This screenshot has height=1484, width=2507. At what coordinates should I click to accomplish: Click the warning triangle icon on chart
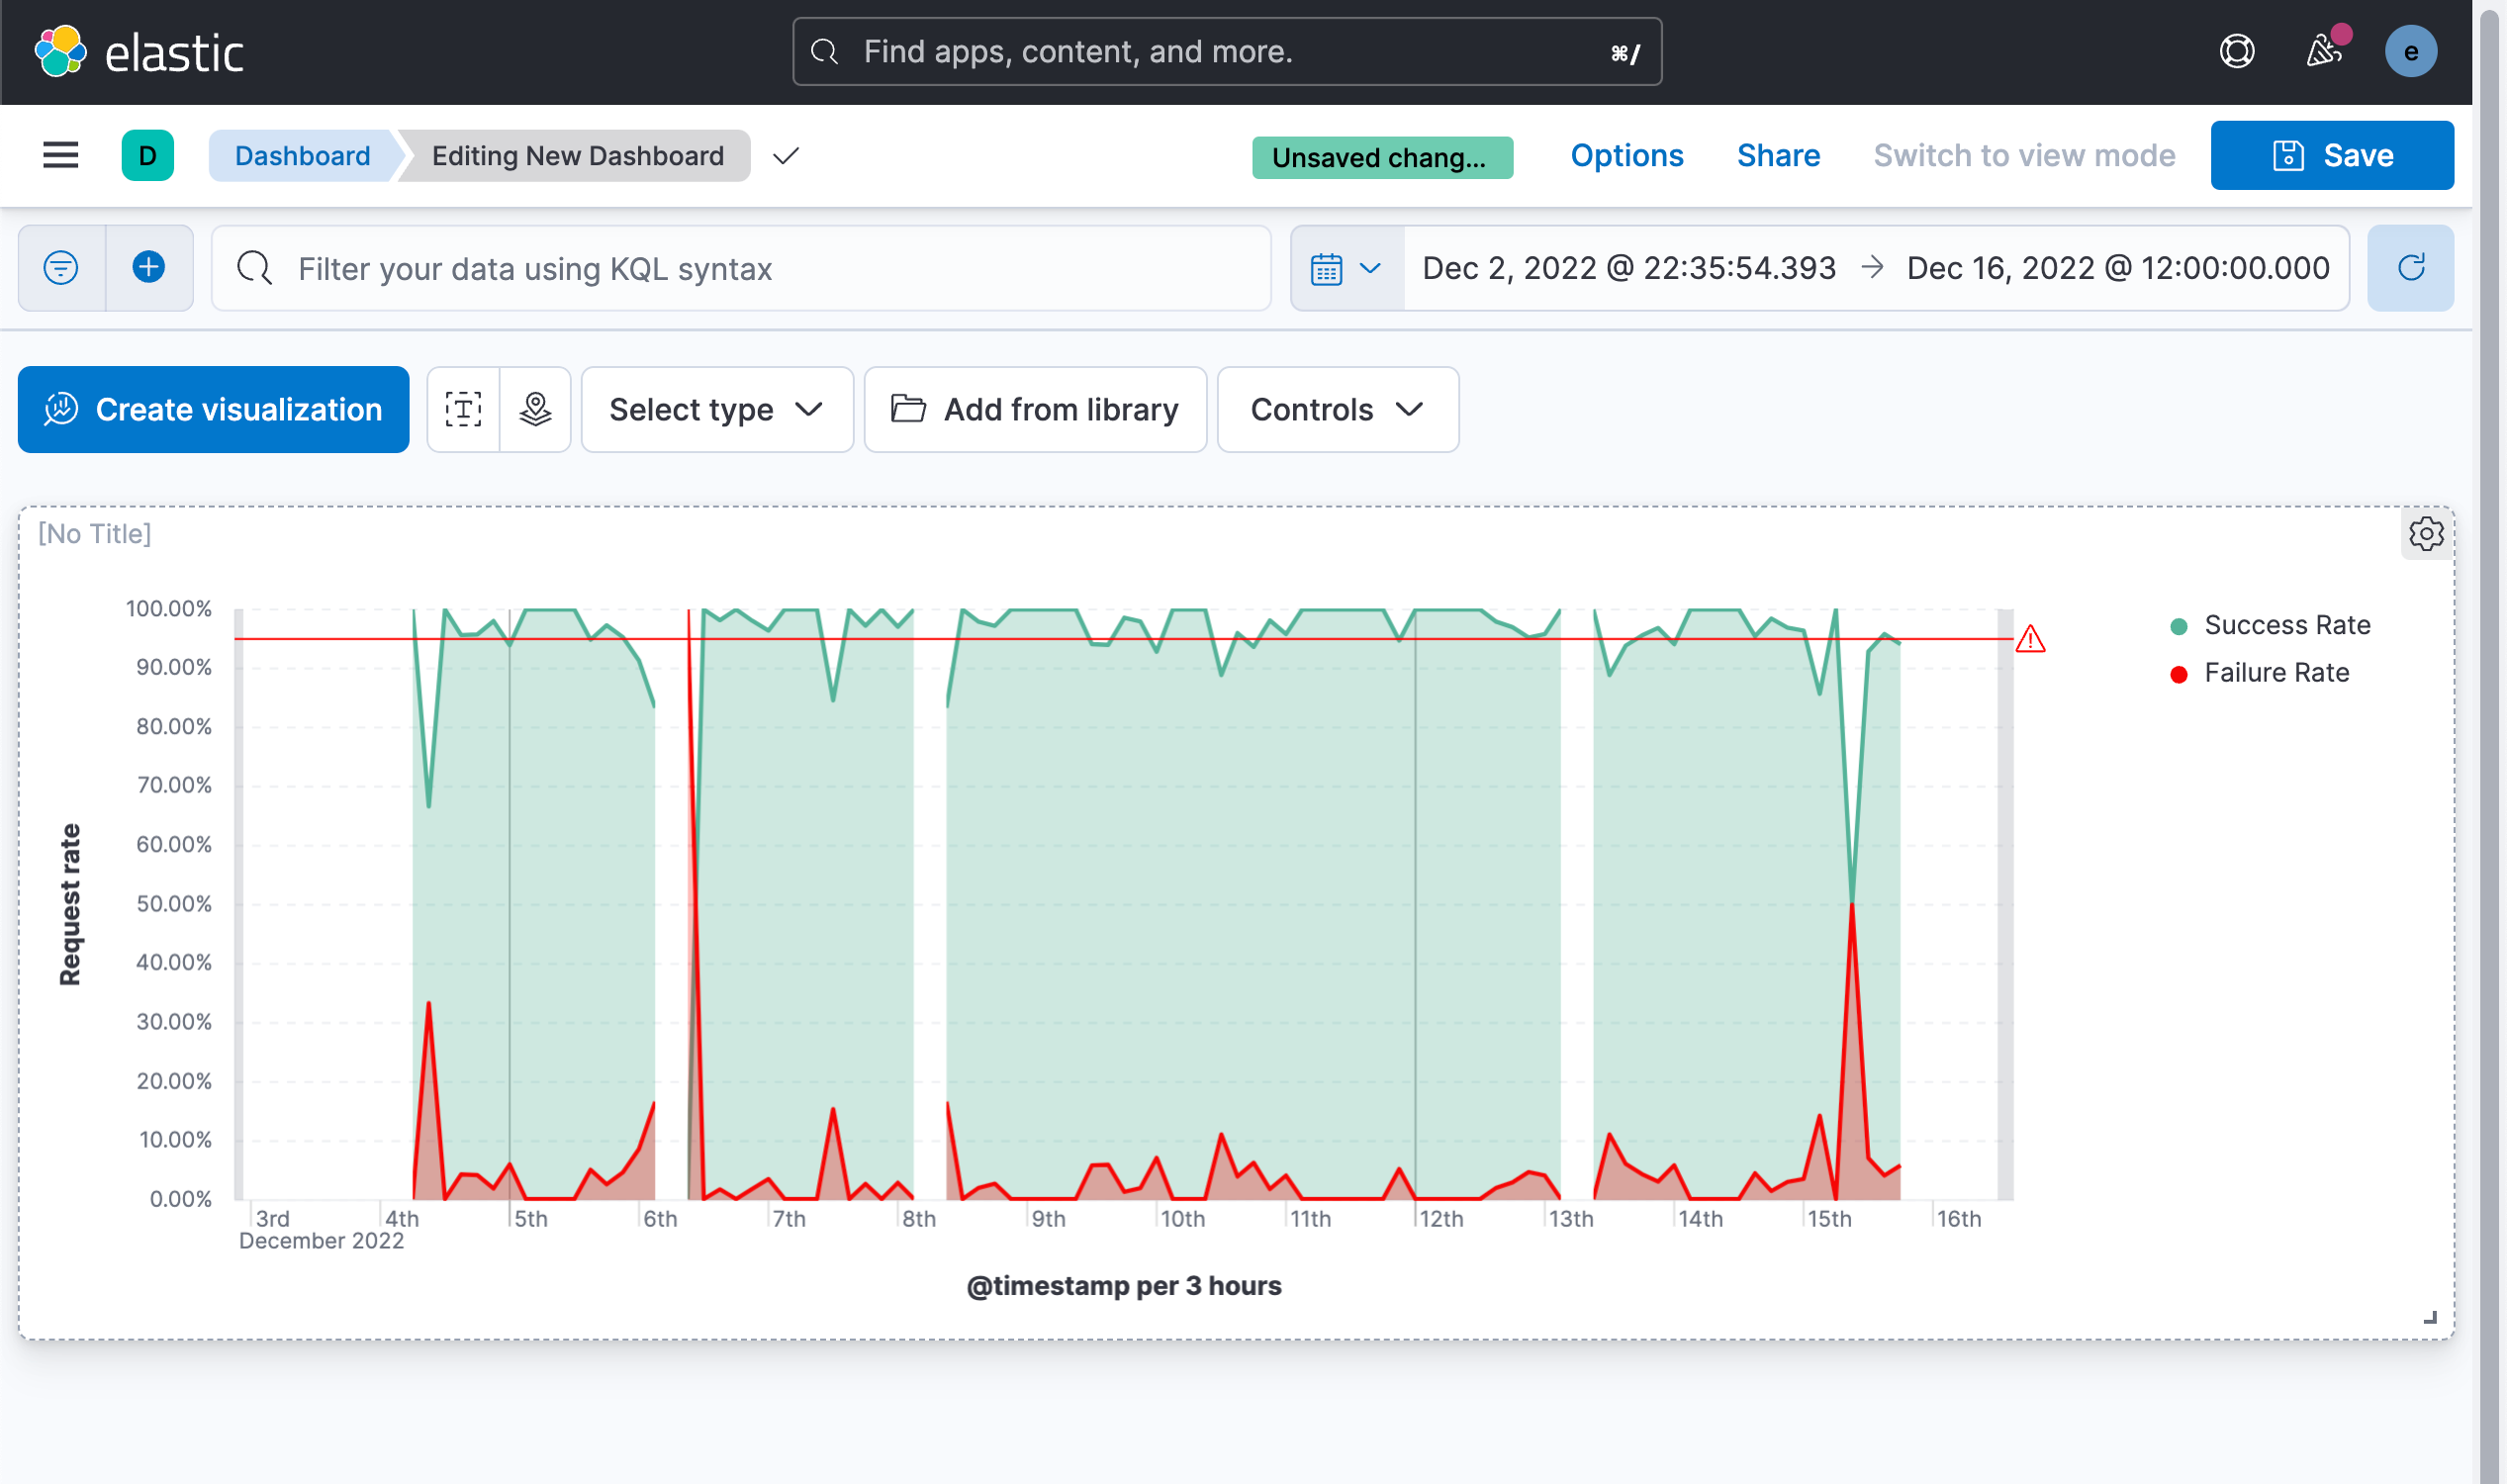tap(2032, 639)
